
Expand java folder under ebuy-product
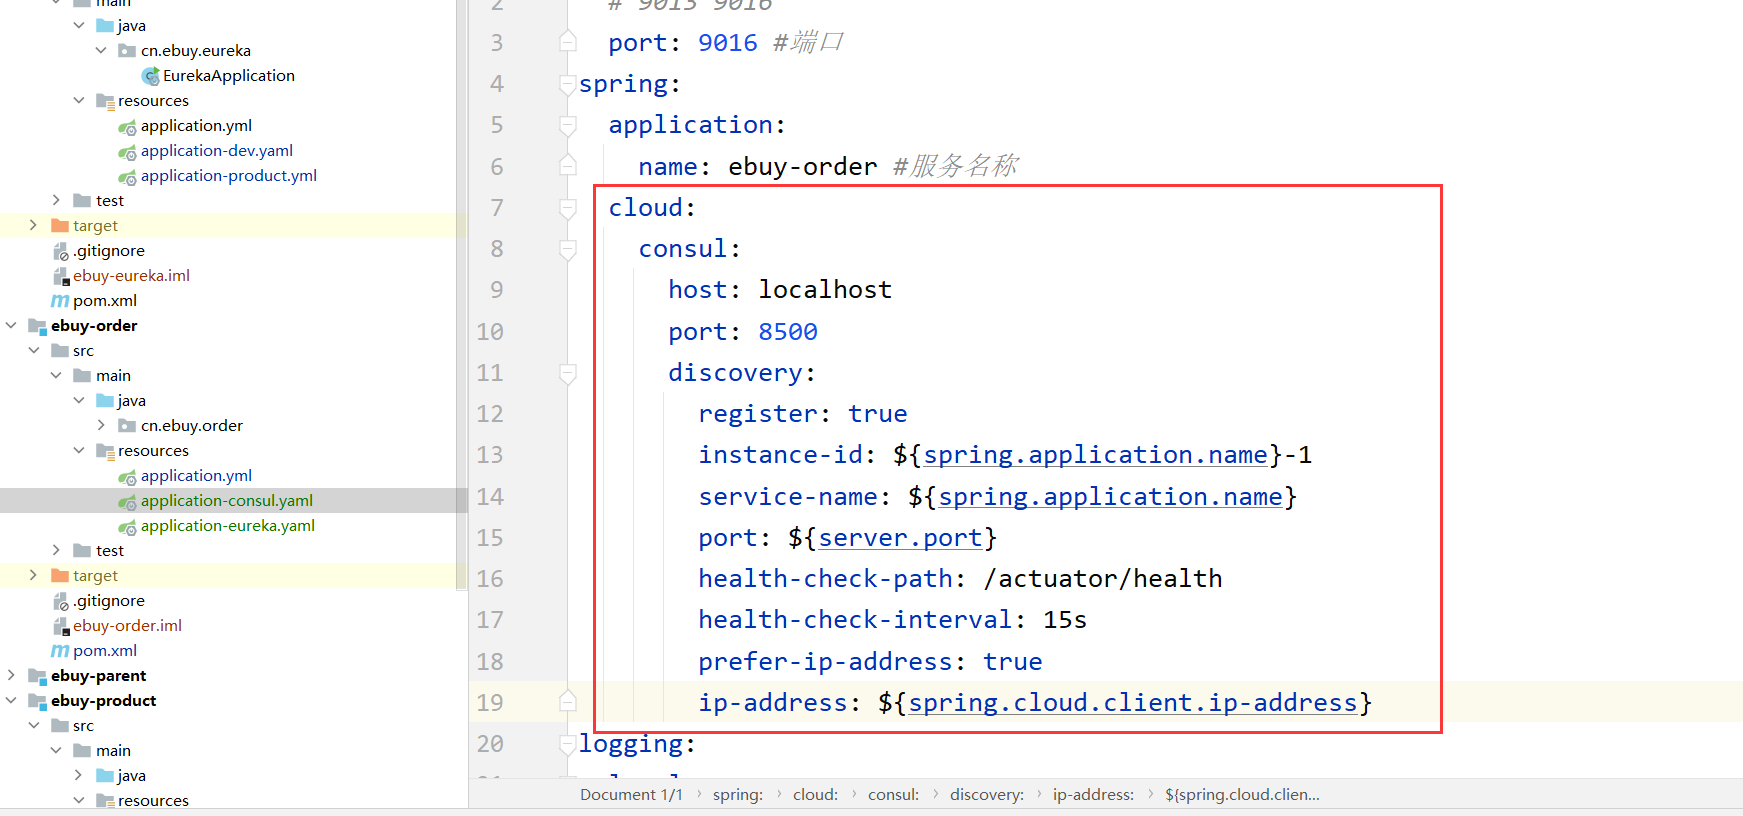[x=79, y=776]
